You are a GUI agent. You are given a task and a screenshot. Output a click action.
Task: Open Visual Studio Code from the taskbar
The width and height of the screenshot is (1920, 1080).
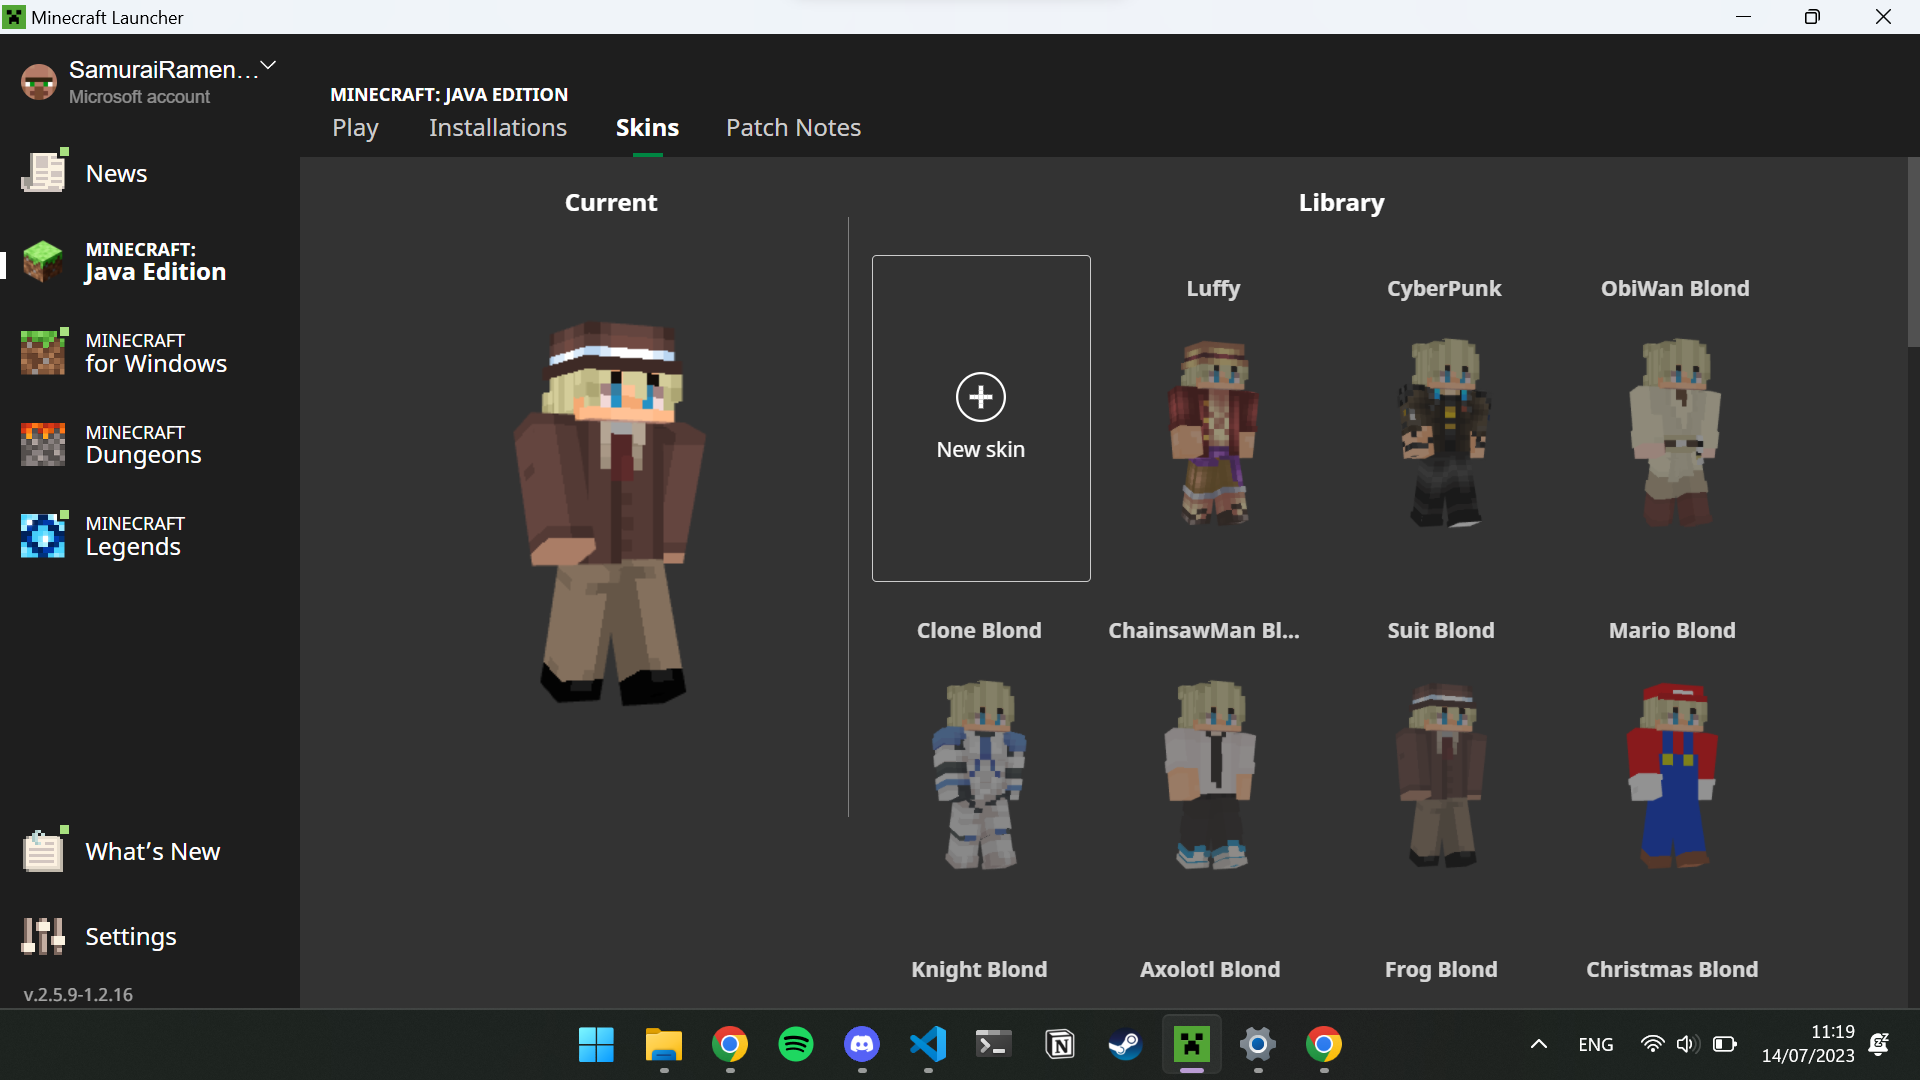(928, 1045)
